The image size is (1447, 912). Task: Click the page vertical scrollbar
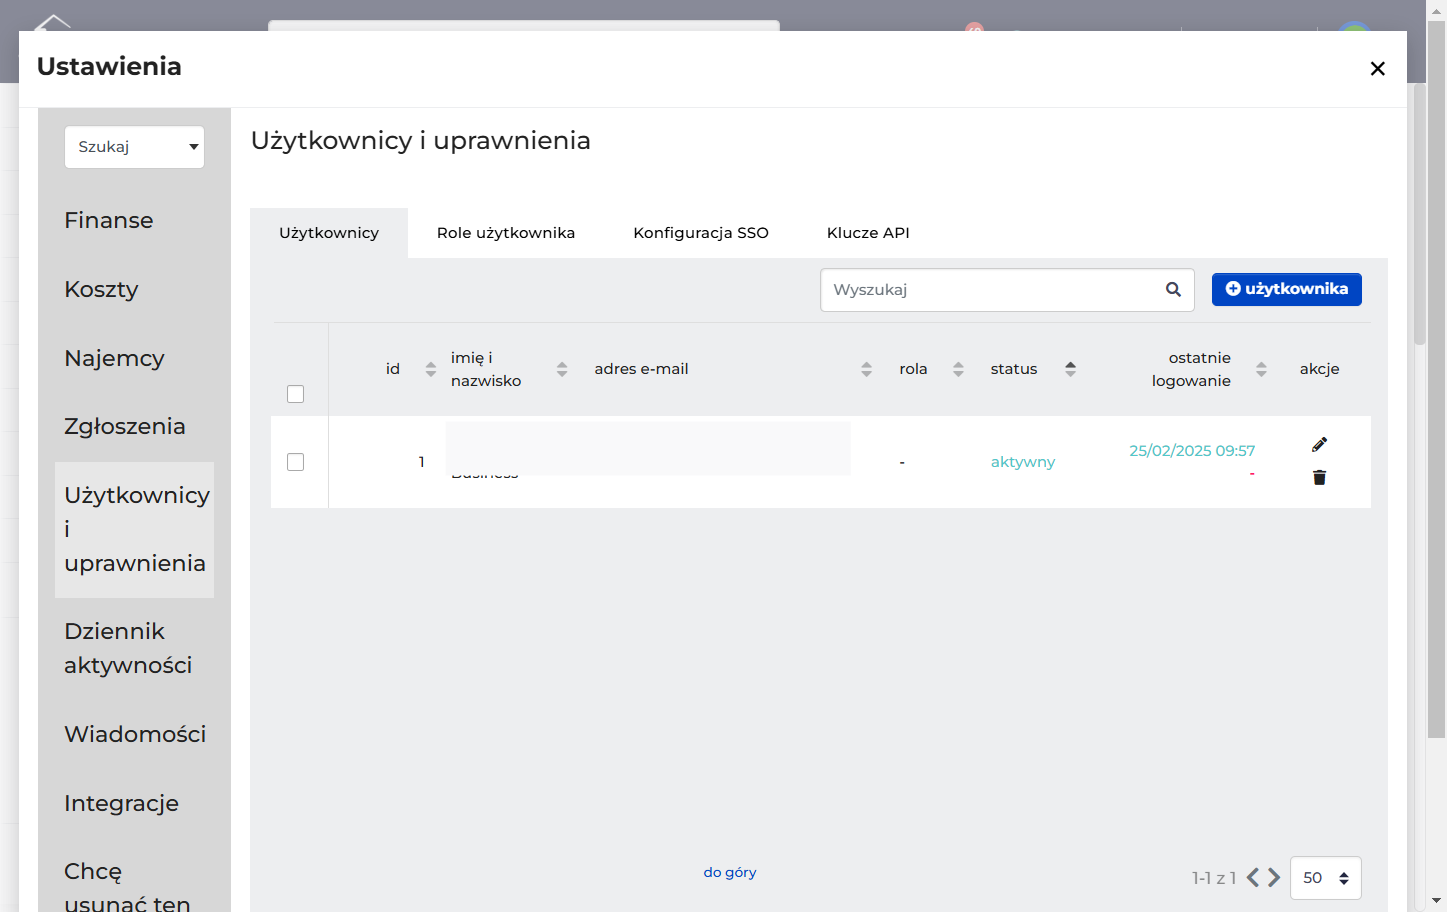[1436, 380]
